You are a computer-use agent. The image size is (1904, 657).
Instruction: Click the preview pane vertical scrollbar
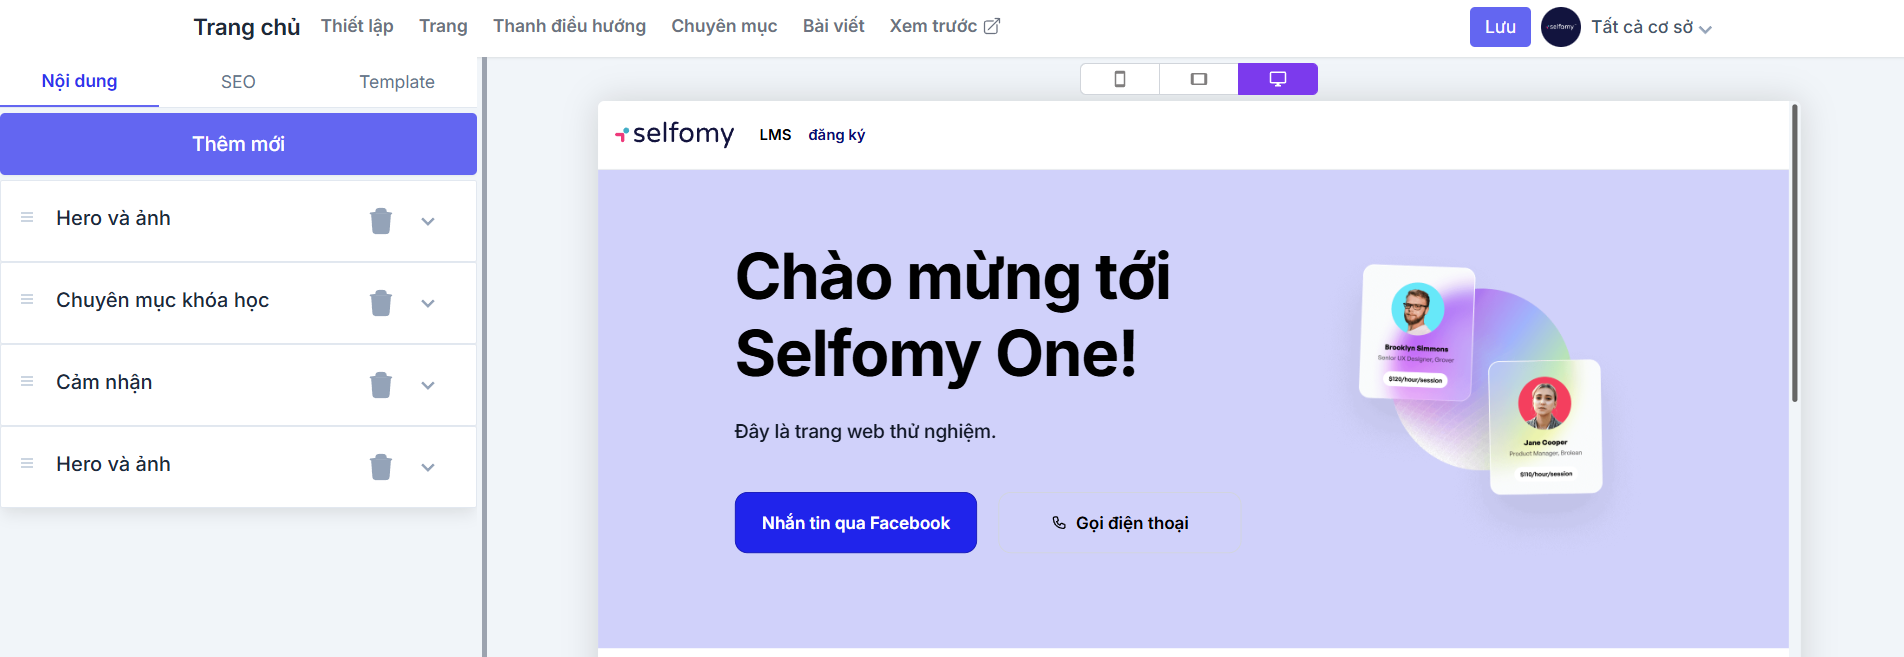[x=1795, y=253]
